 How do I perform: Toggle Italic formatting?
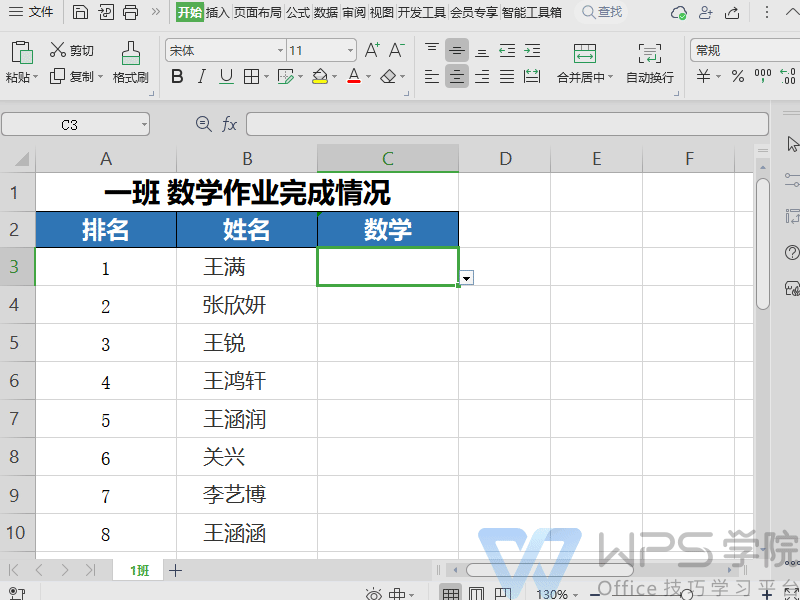tap(202, 77)
